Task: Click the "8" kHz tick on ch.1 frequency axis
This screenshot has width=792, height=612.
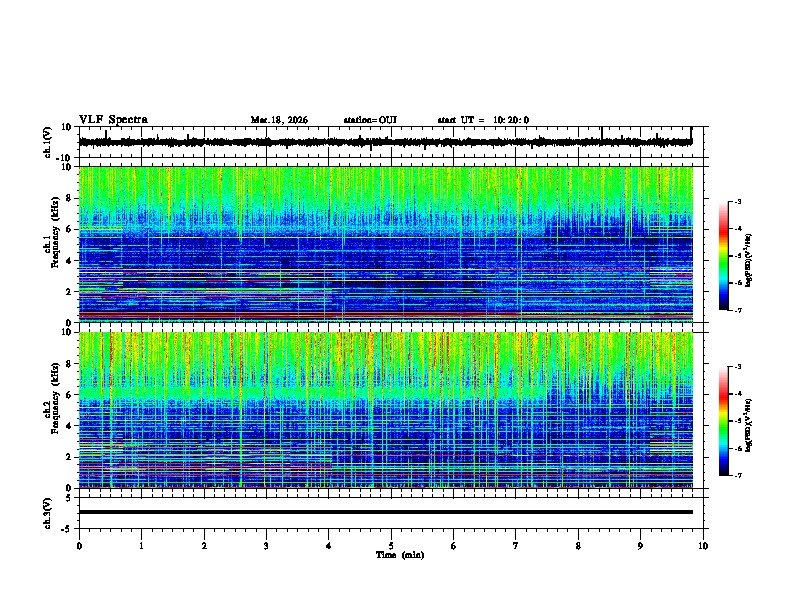Action: pos(69,198)
